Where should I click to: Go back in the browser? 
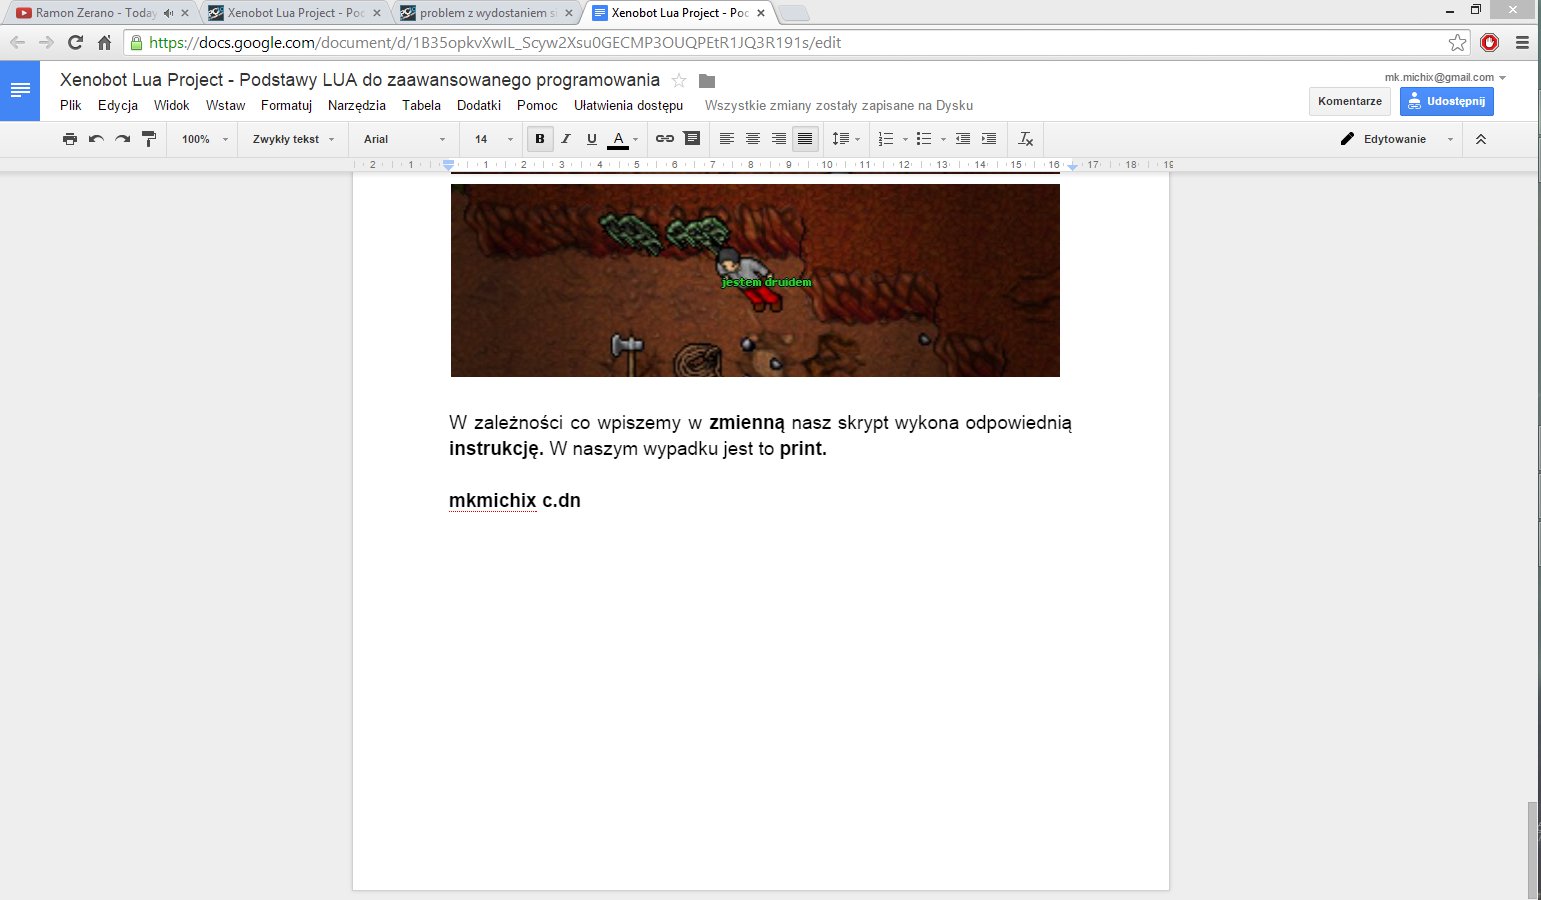(17, 42)
